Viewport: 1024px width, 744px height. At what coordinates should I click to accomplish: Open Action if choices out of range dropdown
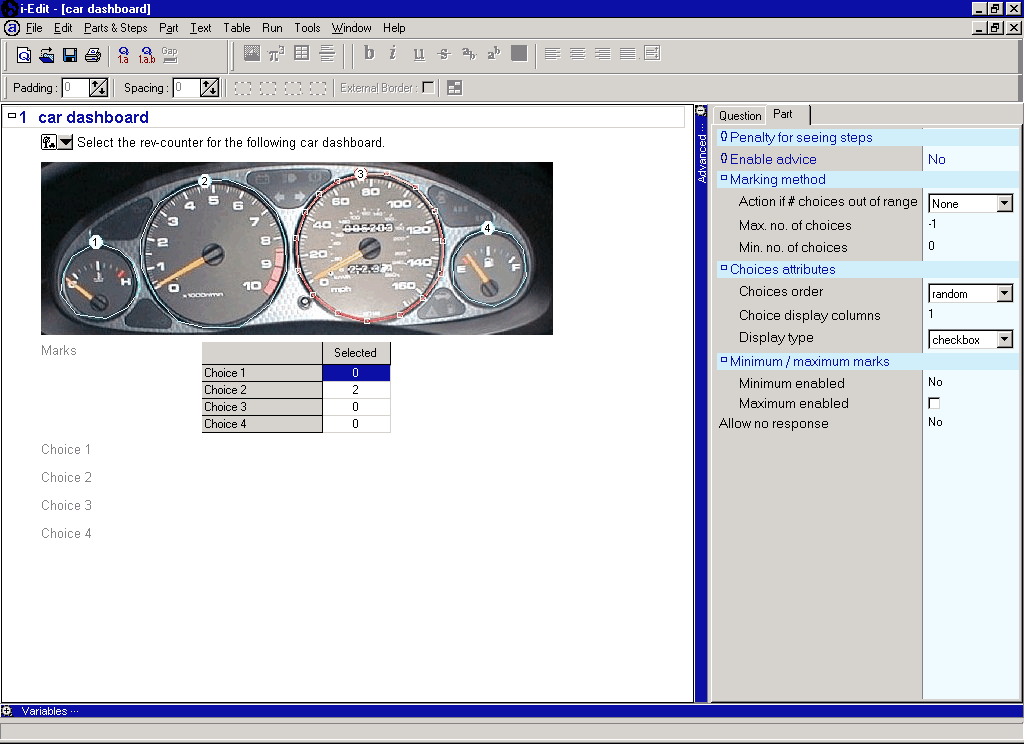[x=1004, y=204]
